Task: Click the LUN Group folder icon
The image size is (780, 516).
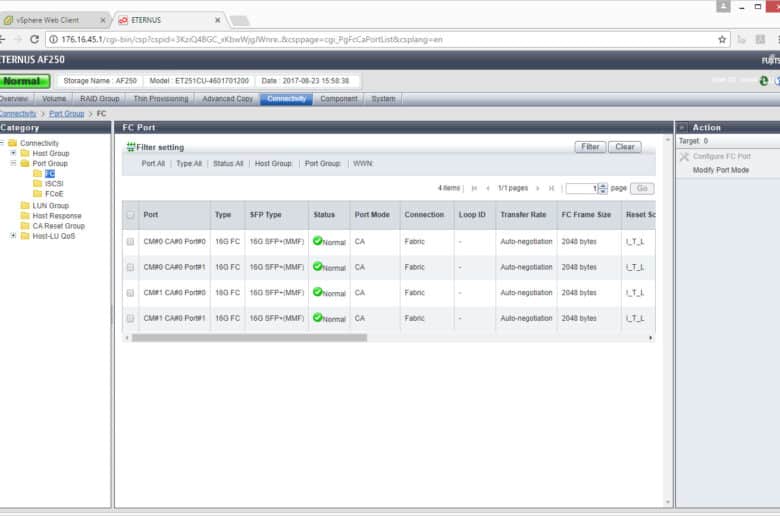Action: pyautogui.click(x=25, y=206)
